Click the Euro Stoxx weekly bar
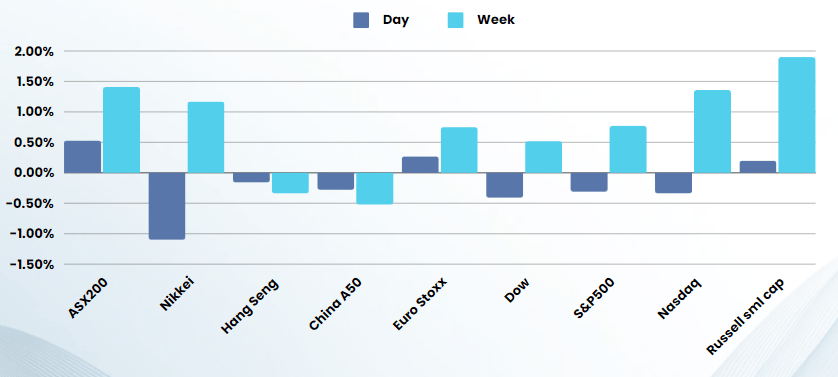 click(x=459, y=150)
